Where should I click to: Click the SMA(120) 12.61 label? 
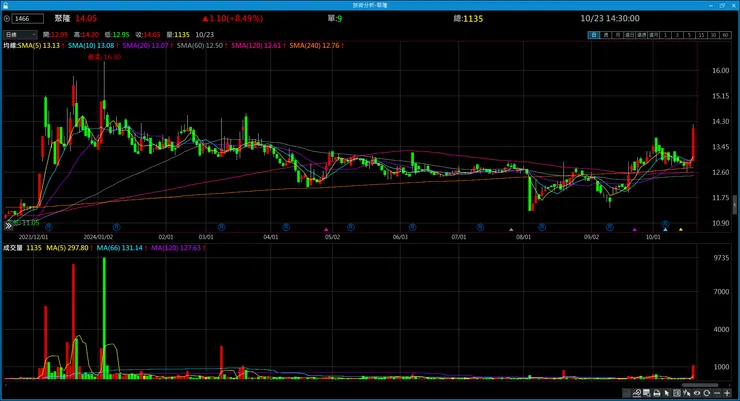[256, 46]
